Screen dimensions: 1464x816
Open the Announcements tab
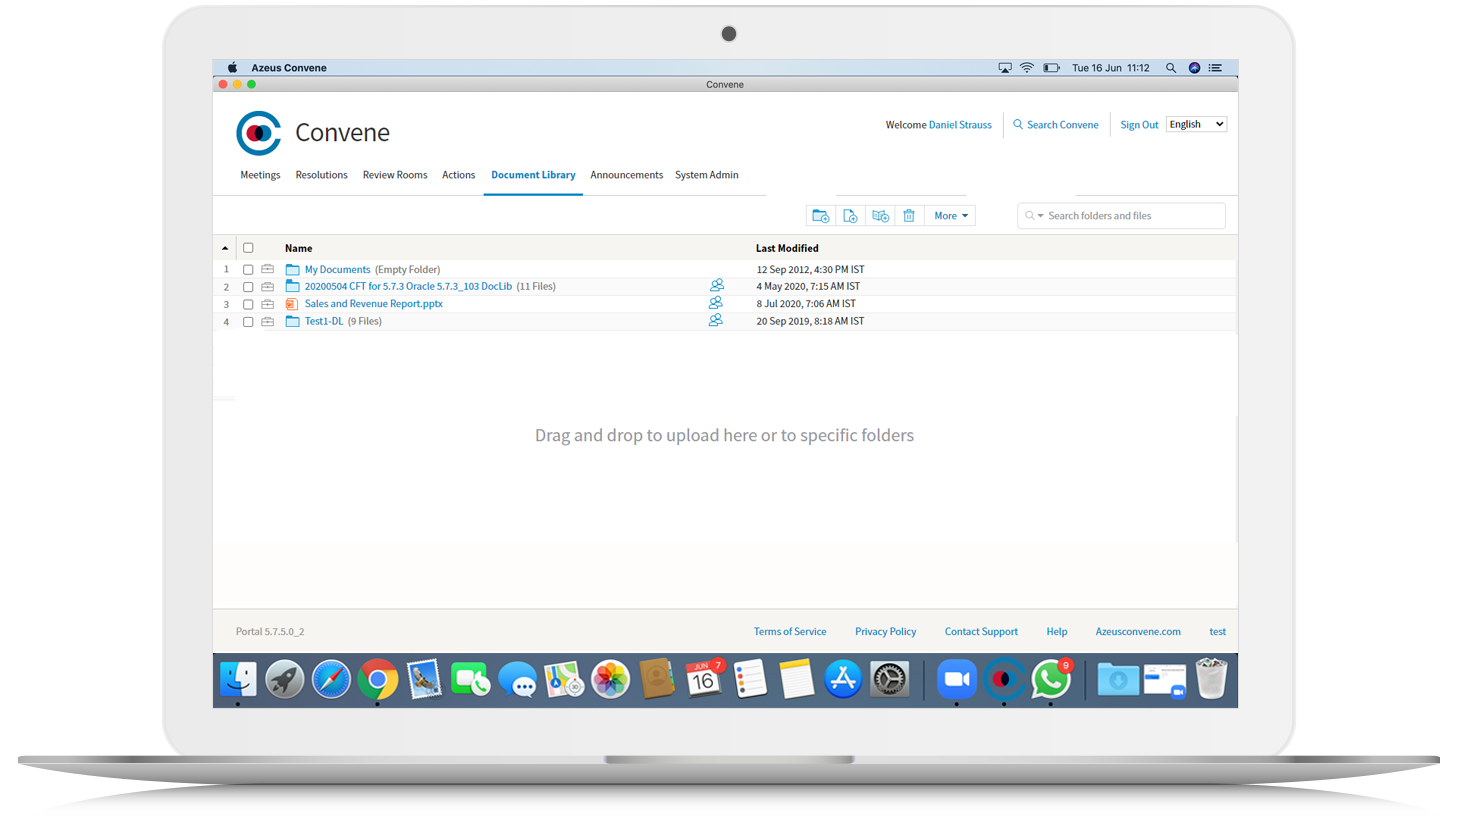point(626,175)
